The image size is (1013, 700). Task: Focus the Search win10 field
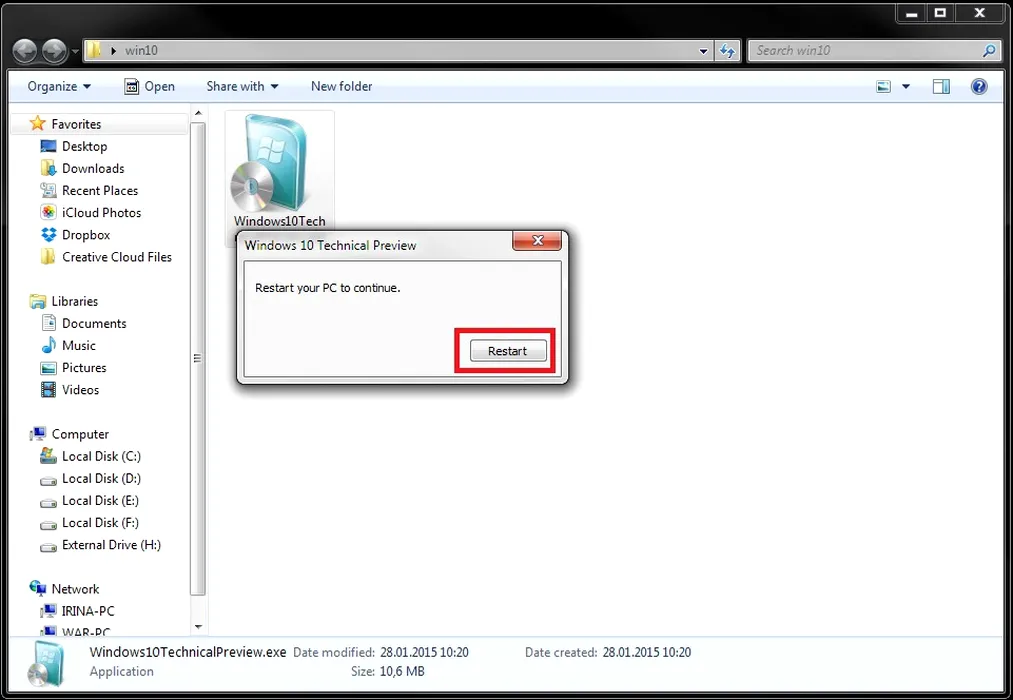[866, 50]
